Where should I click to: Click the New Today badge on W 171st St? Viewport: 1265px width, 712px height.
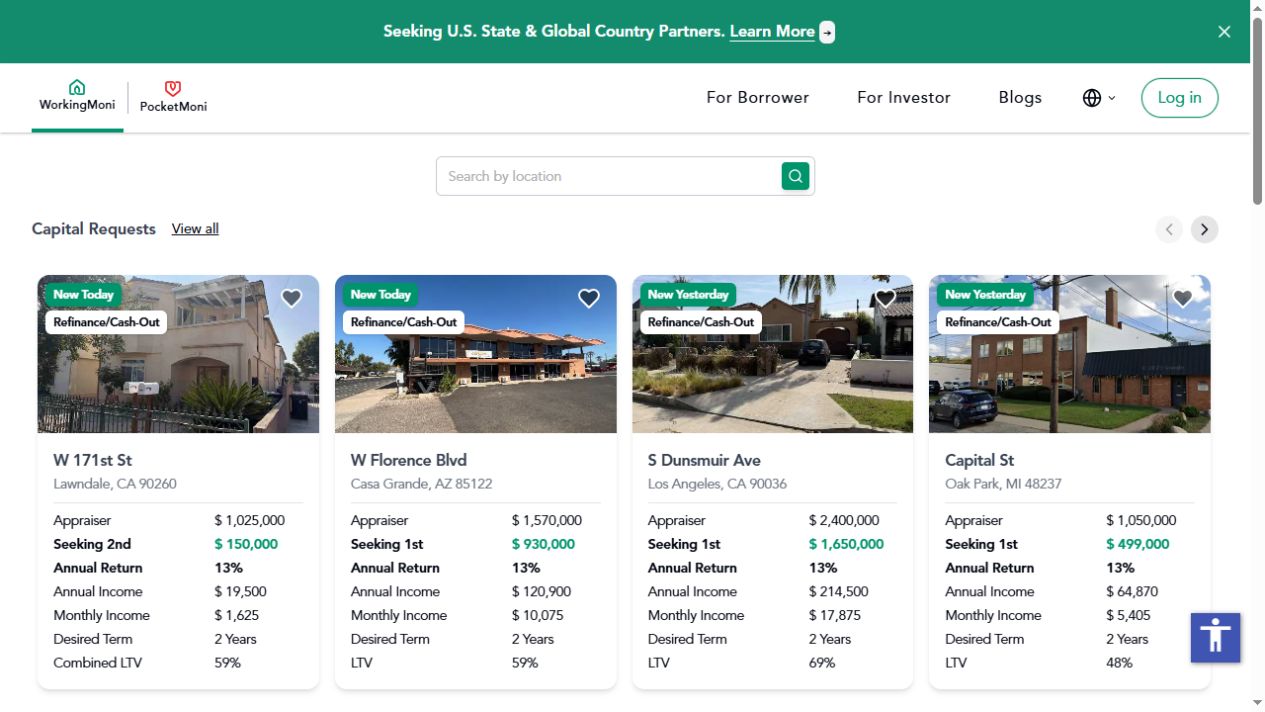83,295
